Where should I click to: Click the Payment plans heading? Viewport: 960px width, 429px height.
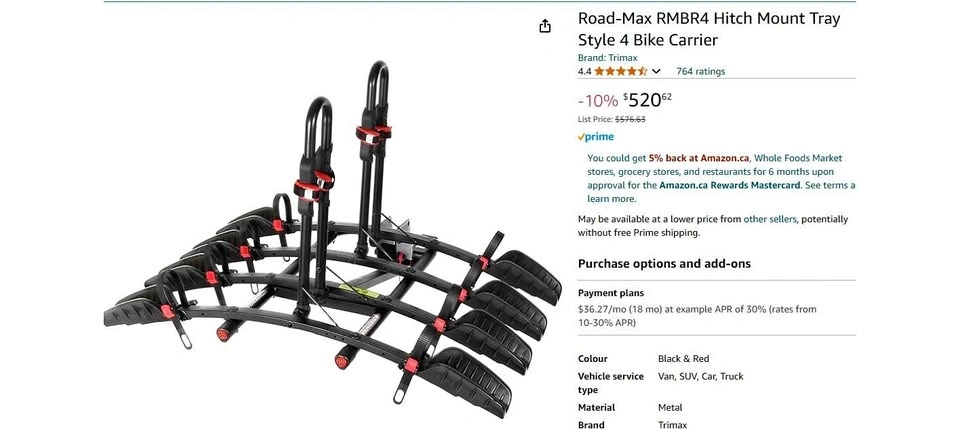point(611,293)
